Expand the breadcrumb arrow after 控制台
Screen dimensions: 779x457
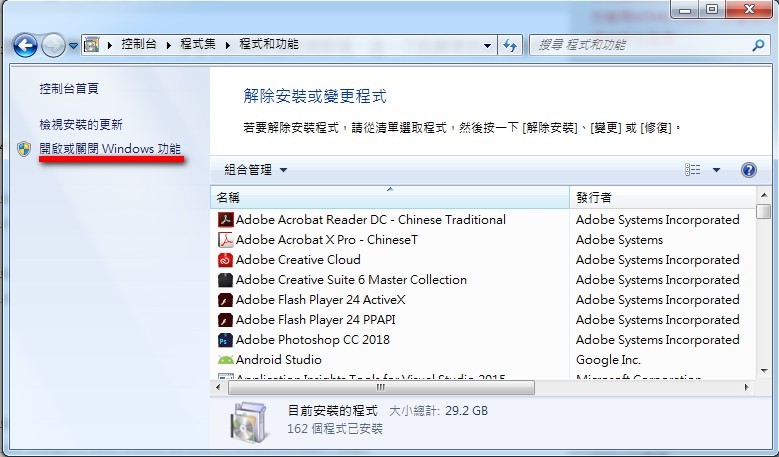point(169,45)
